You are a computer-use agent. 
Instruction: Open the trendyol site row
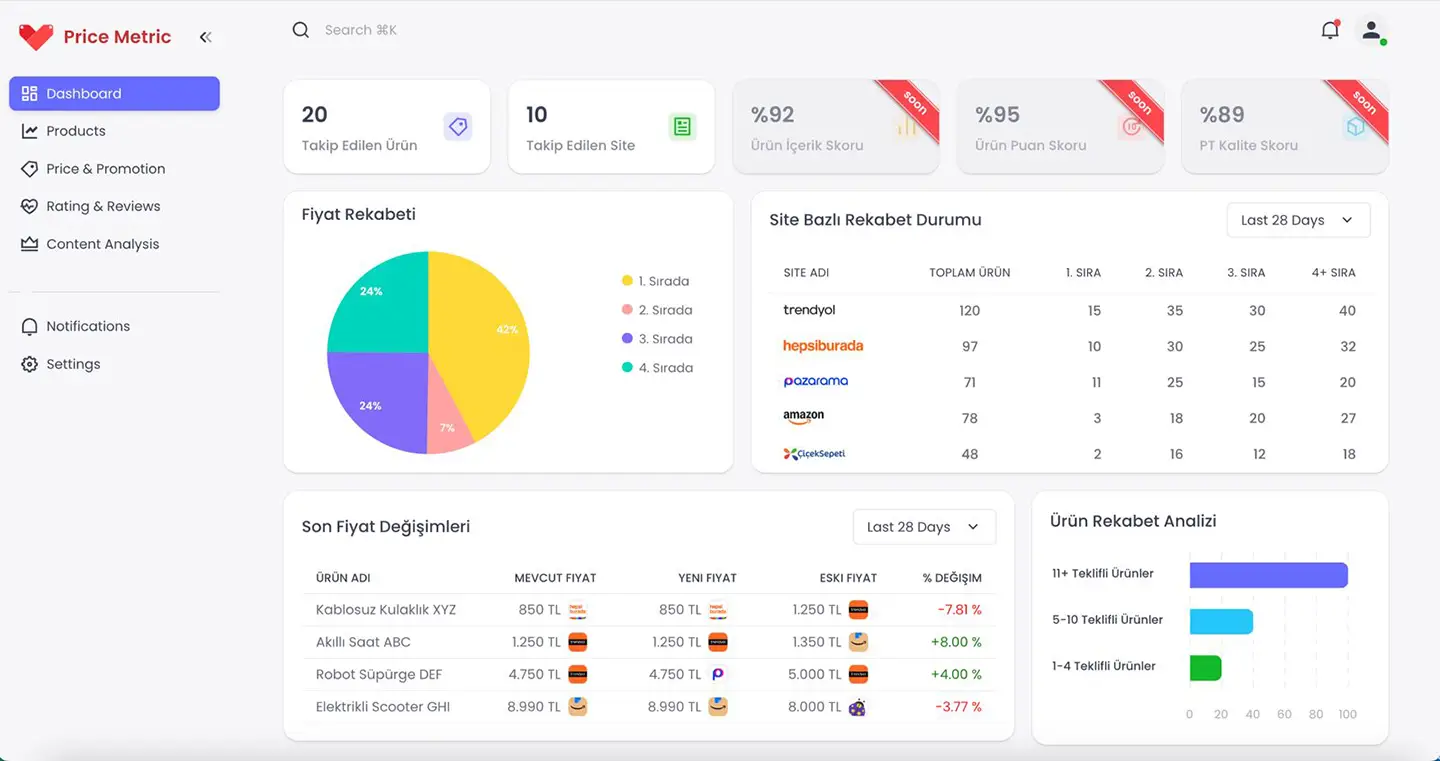(809, 310)
